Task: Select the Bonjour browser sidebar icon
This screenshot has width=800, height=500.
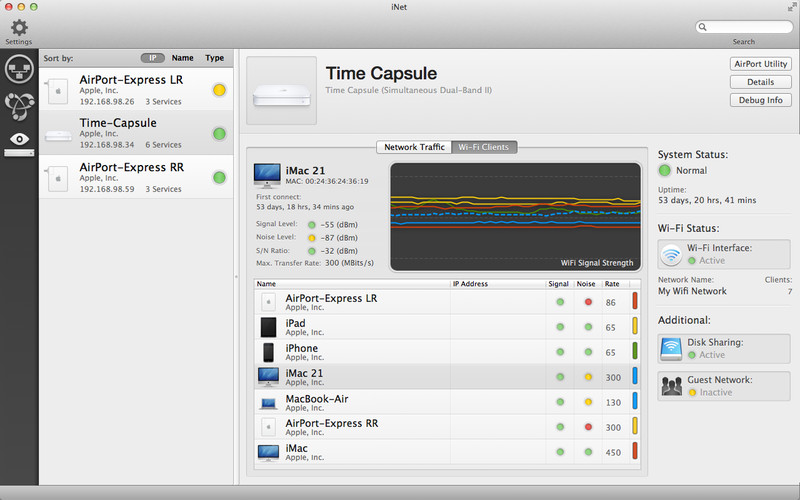Action: click(19, 107)
